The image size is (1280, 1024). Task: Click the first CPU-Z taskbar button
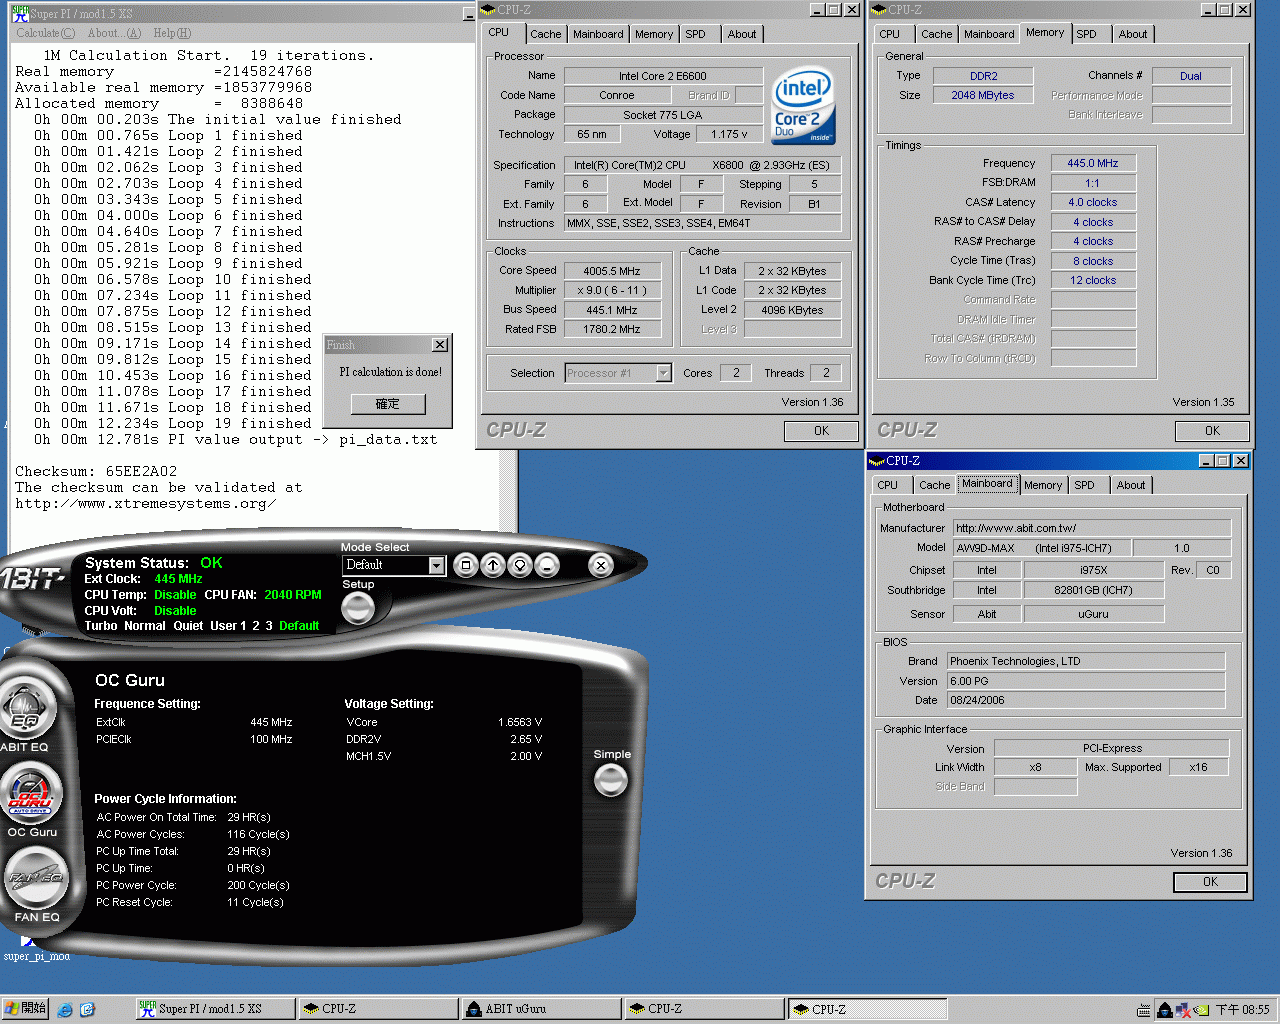[x=379, y=1009]
